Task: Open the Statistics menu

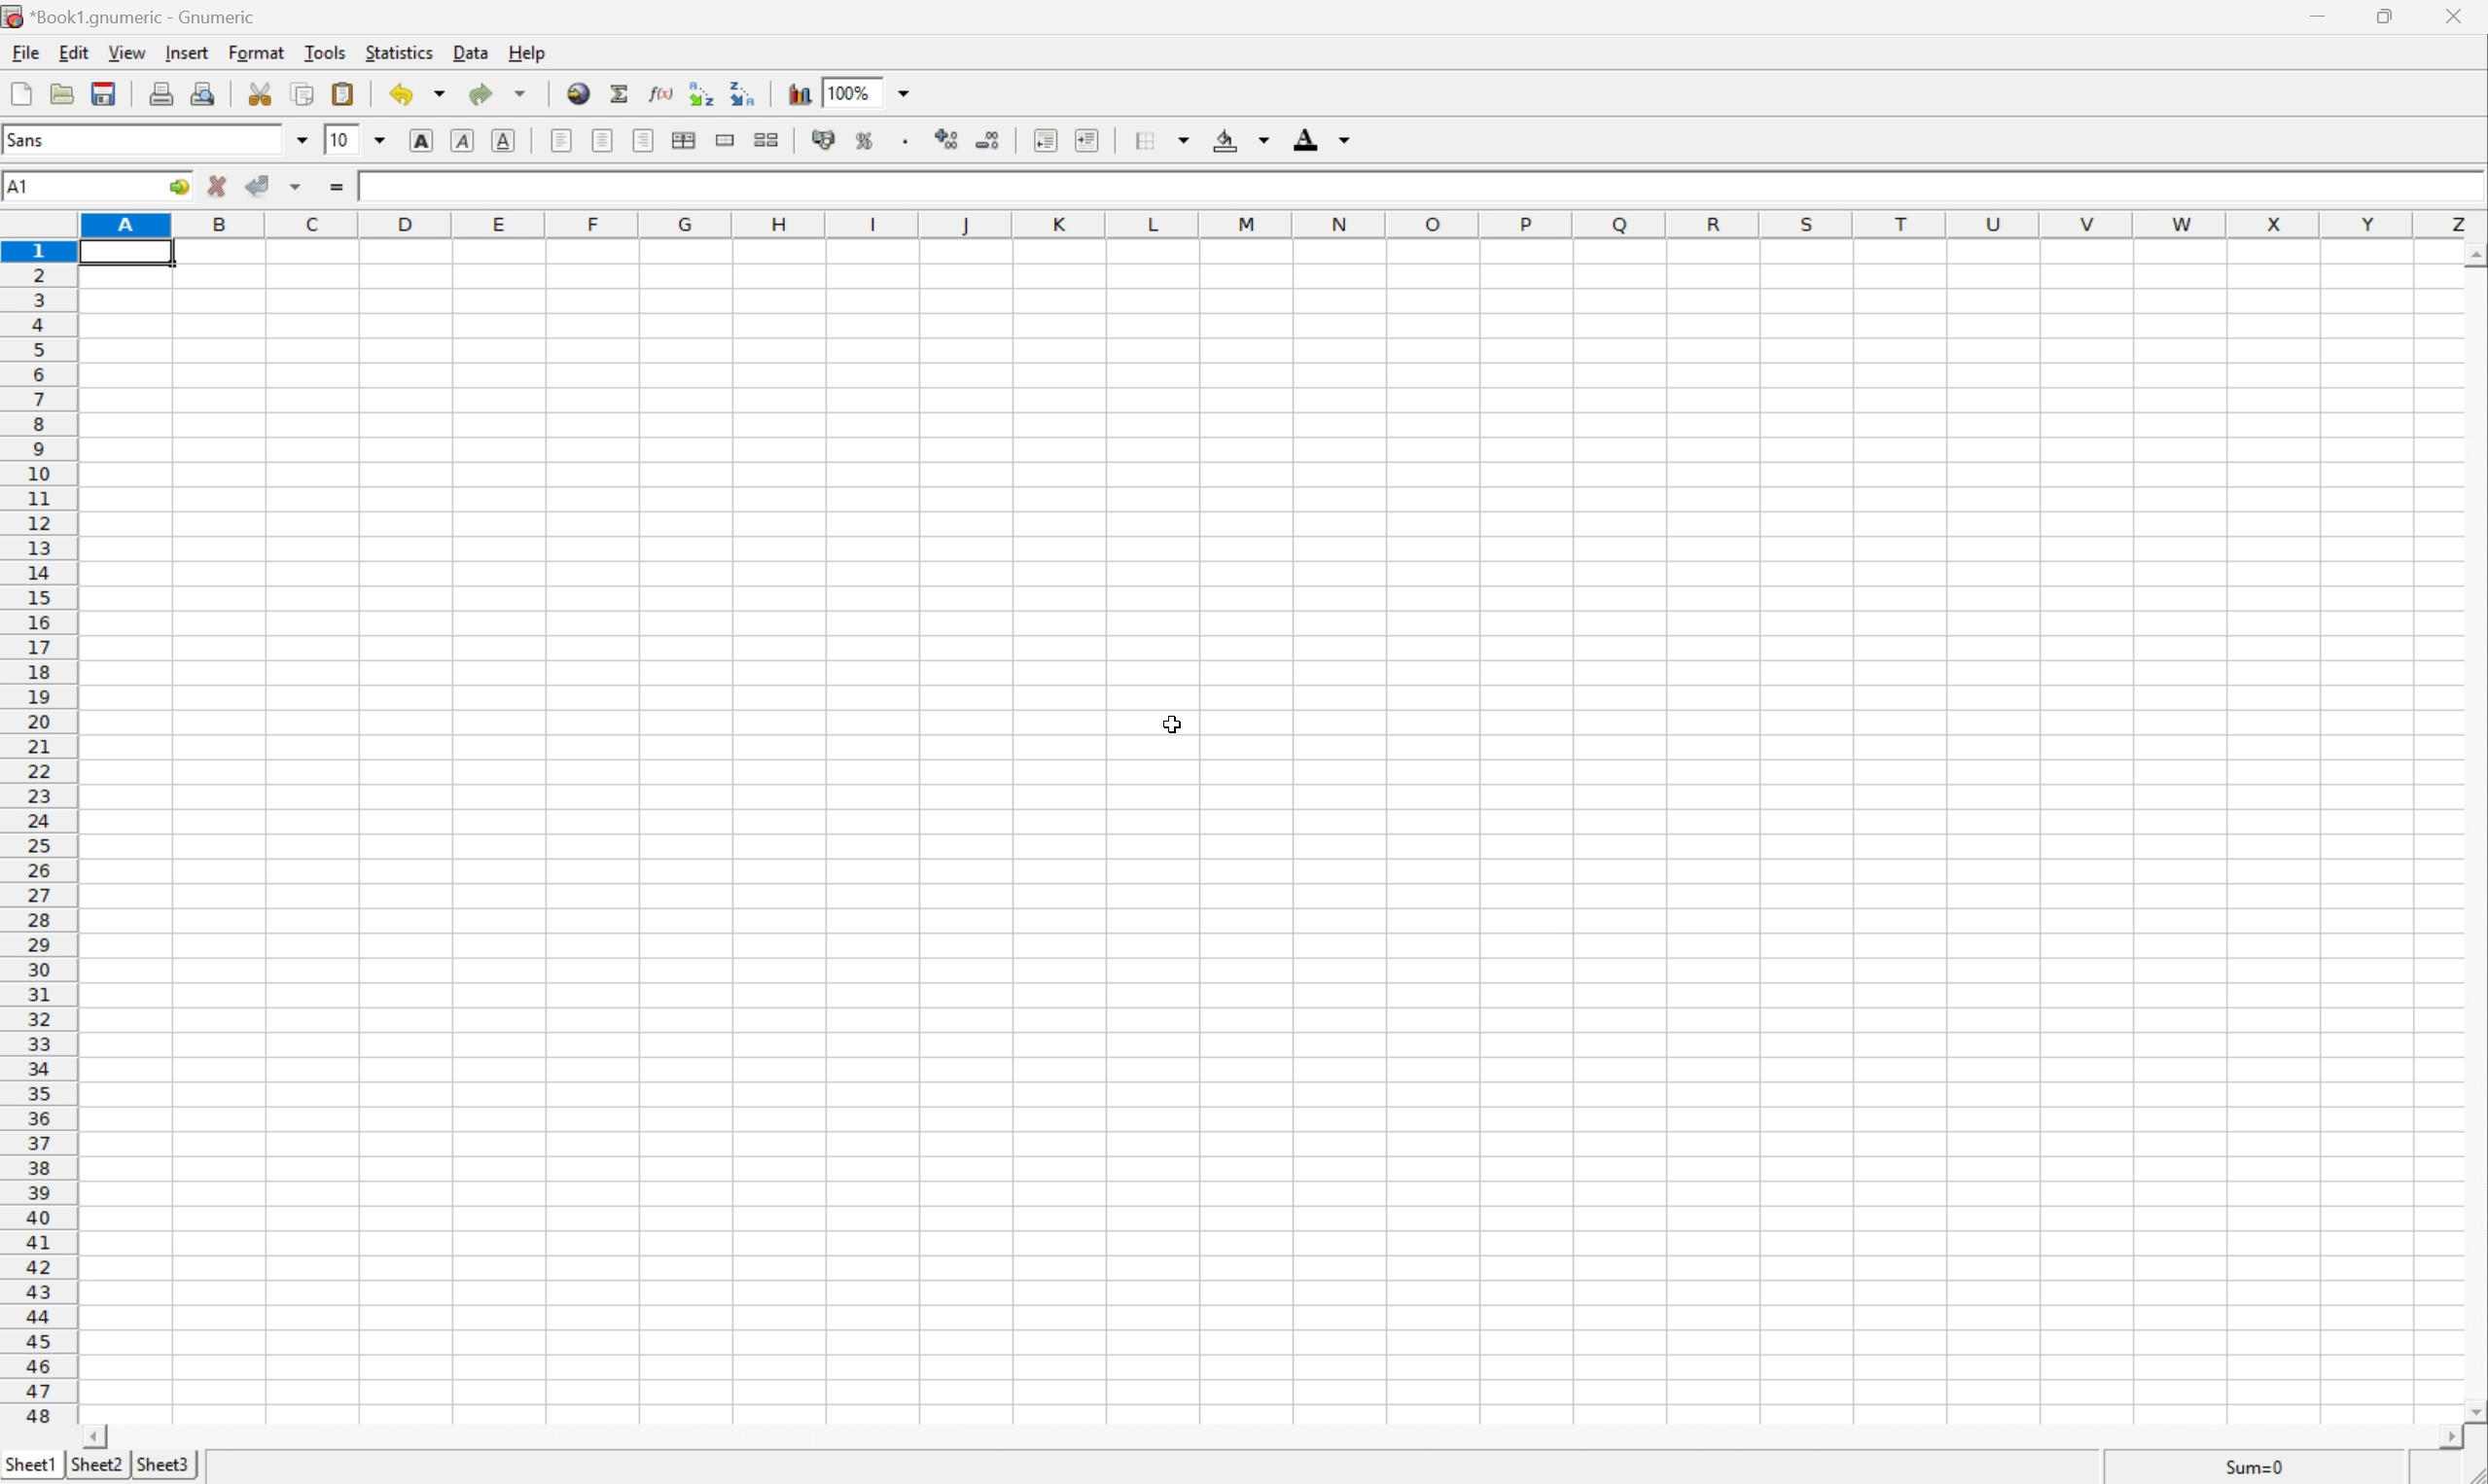Action: (399, 52)
